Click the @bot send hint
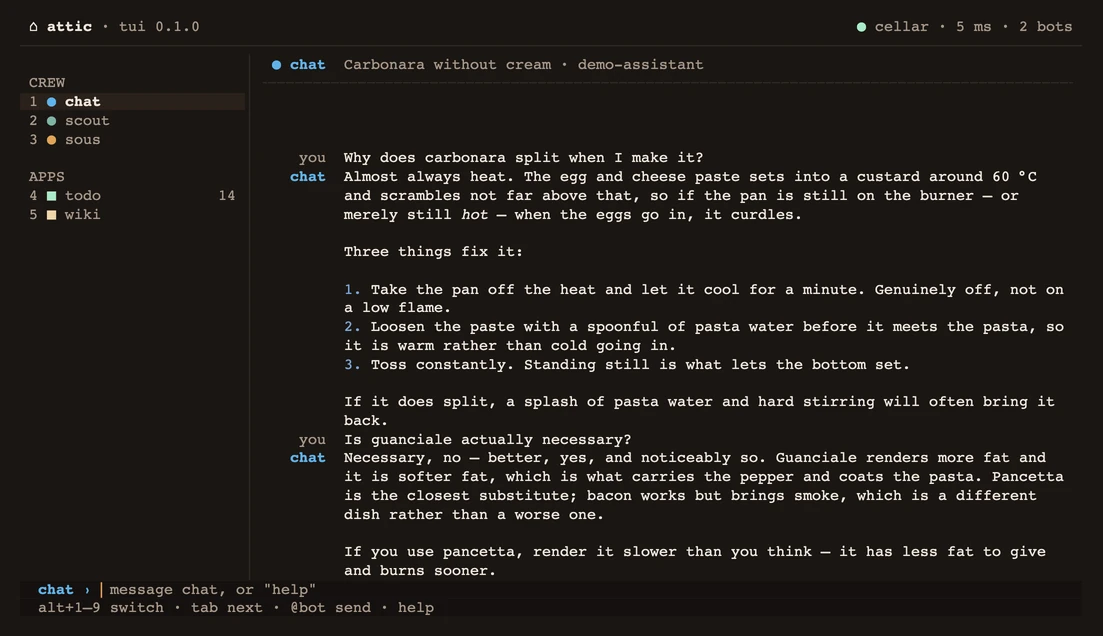 click(331, 608)
